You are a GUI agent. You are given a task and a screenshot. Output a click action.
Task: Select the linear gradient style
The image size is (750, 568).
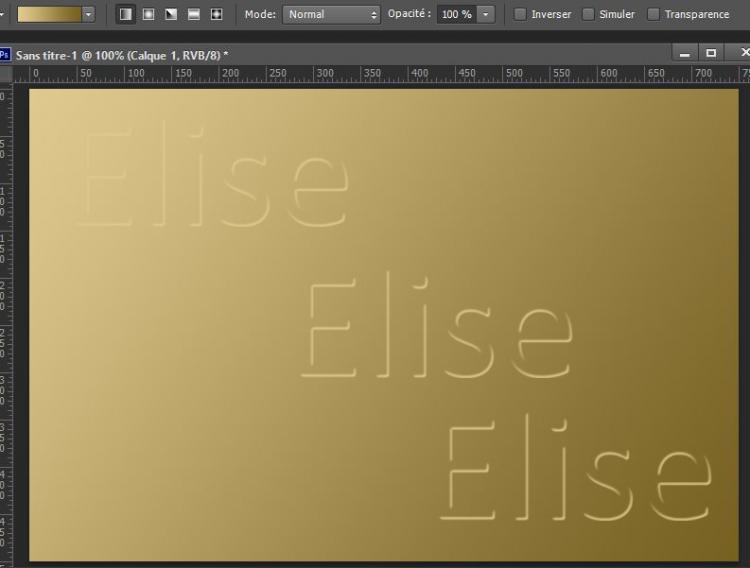pyautogui.click(x=126, y=14)
